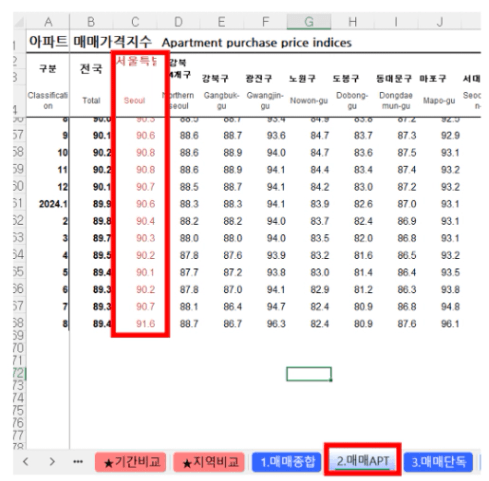The image size is (489, 481).
Task: Click the outlined active cell in column G
Action: pos(309,374)
